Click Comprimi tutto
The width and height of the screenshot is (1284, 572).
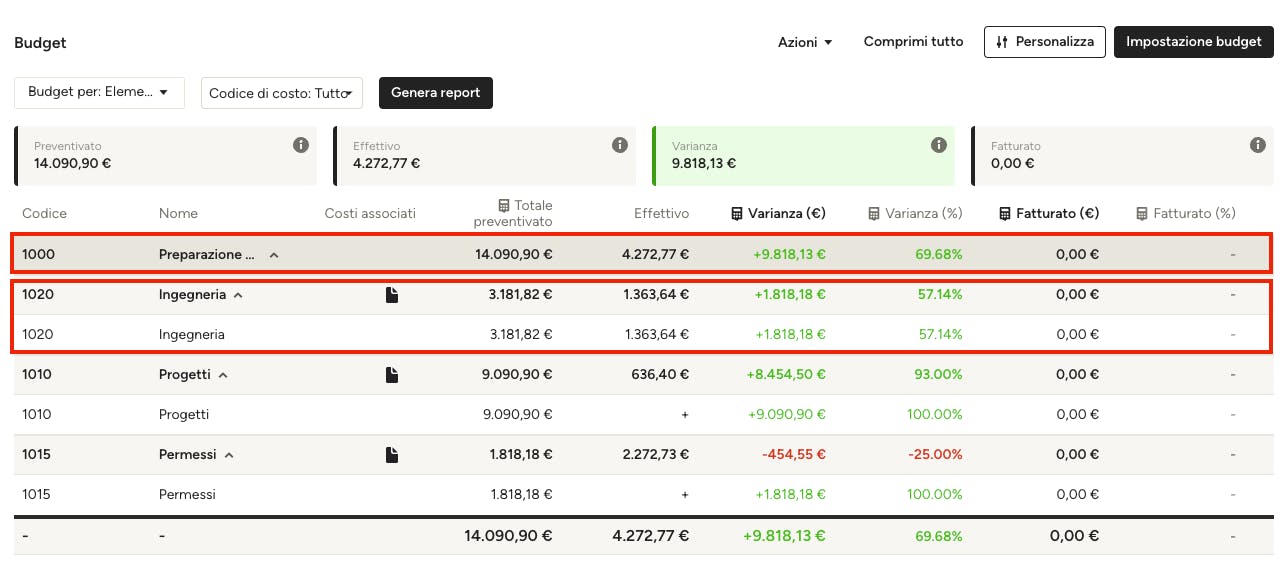pyautogui.click(x=914, y=42)
